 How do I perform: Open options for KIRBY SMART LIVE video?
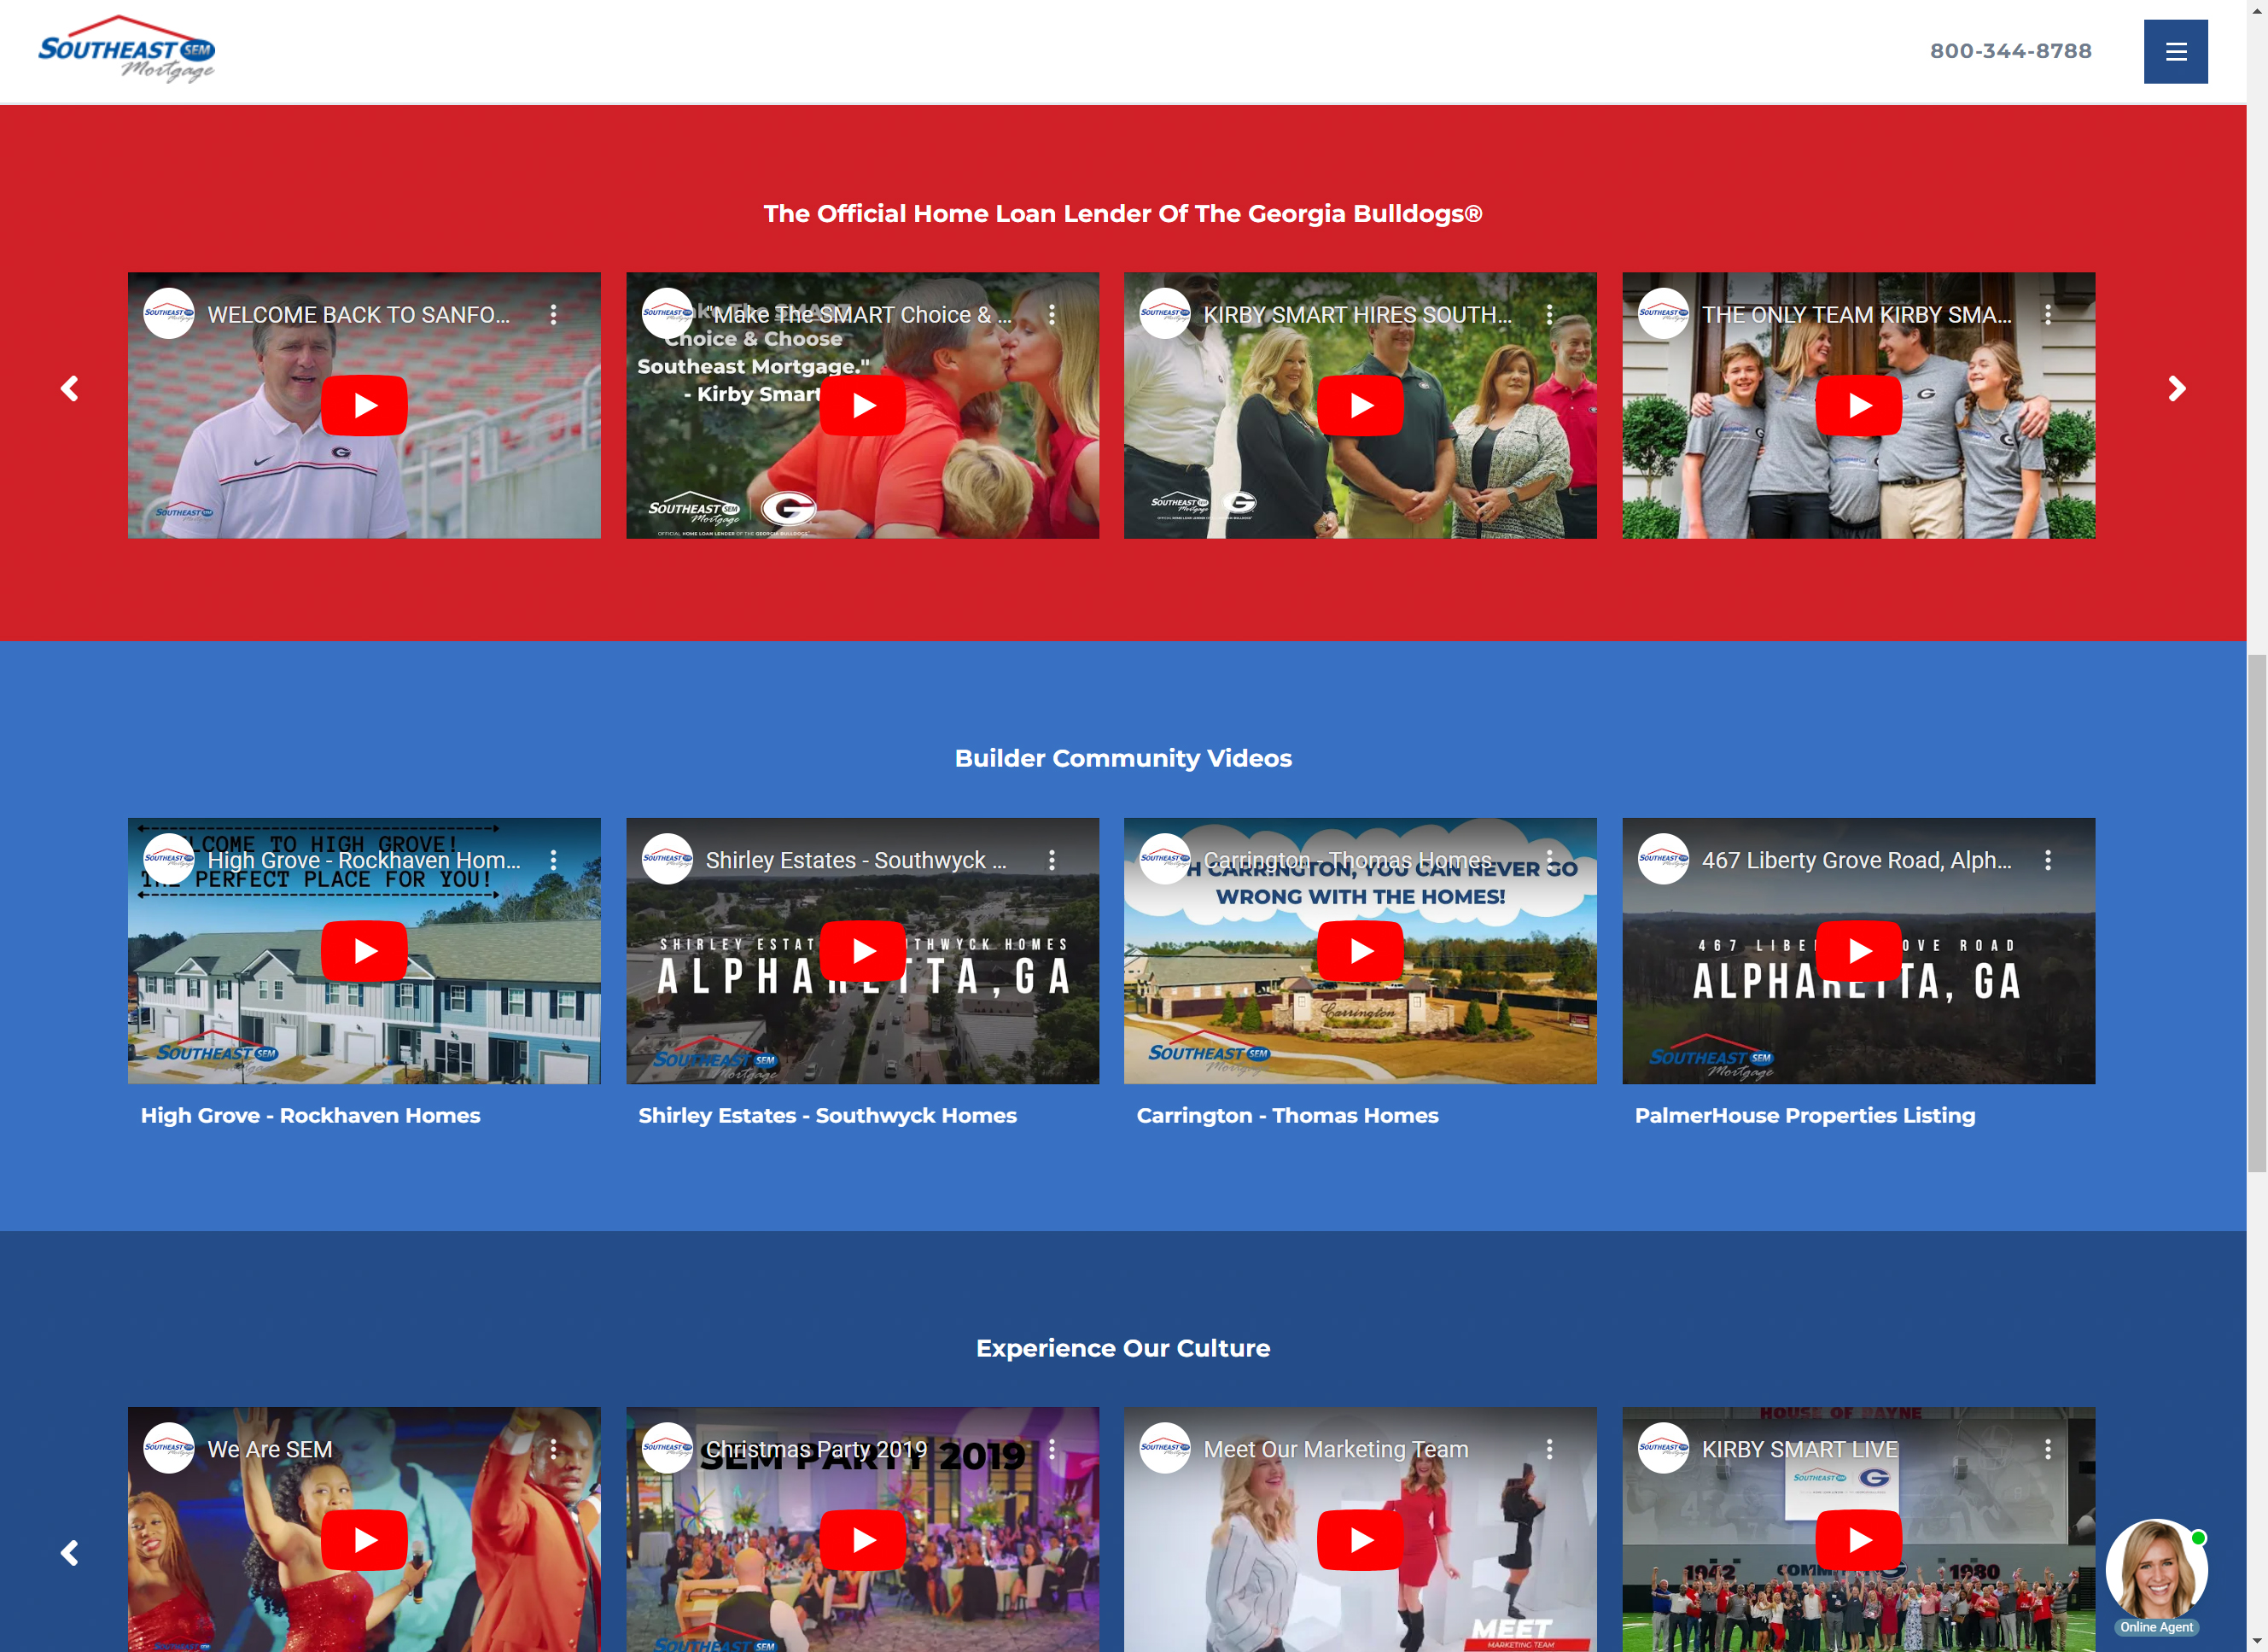pos(2047,1449)
